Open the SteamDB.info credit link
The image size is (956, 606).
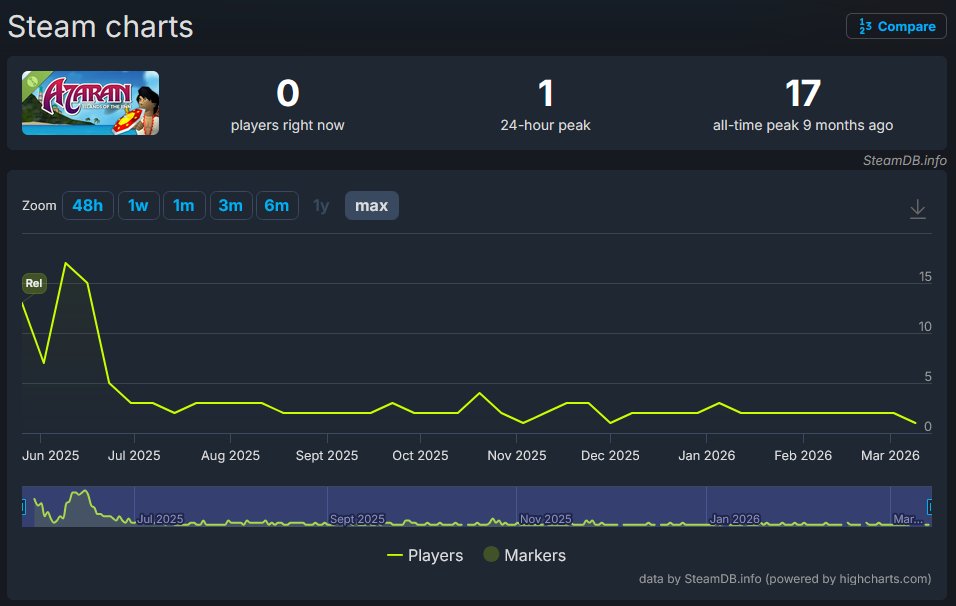904,160
